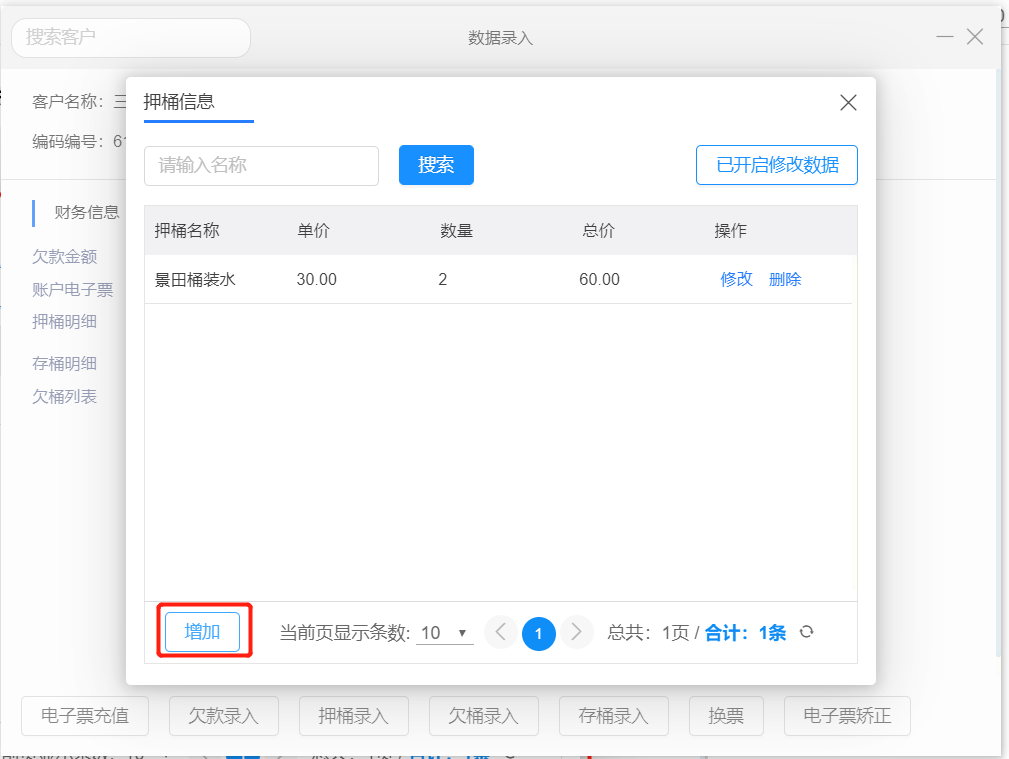Select 存桶明细 in the left sidebar

click(64, 364)
